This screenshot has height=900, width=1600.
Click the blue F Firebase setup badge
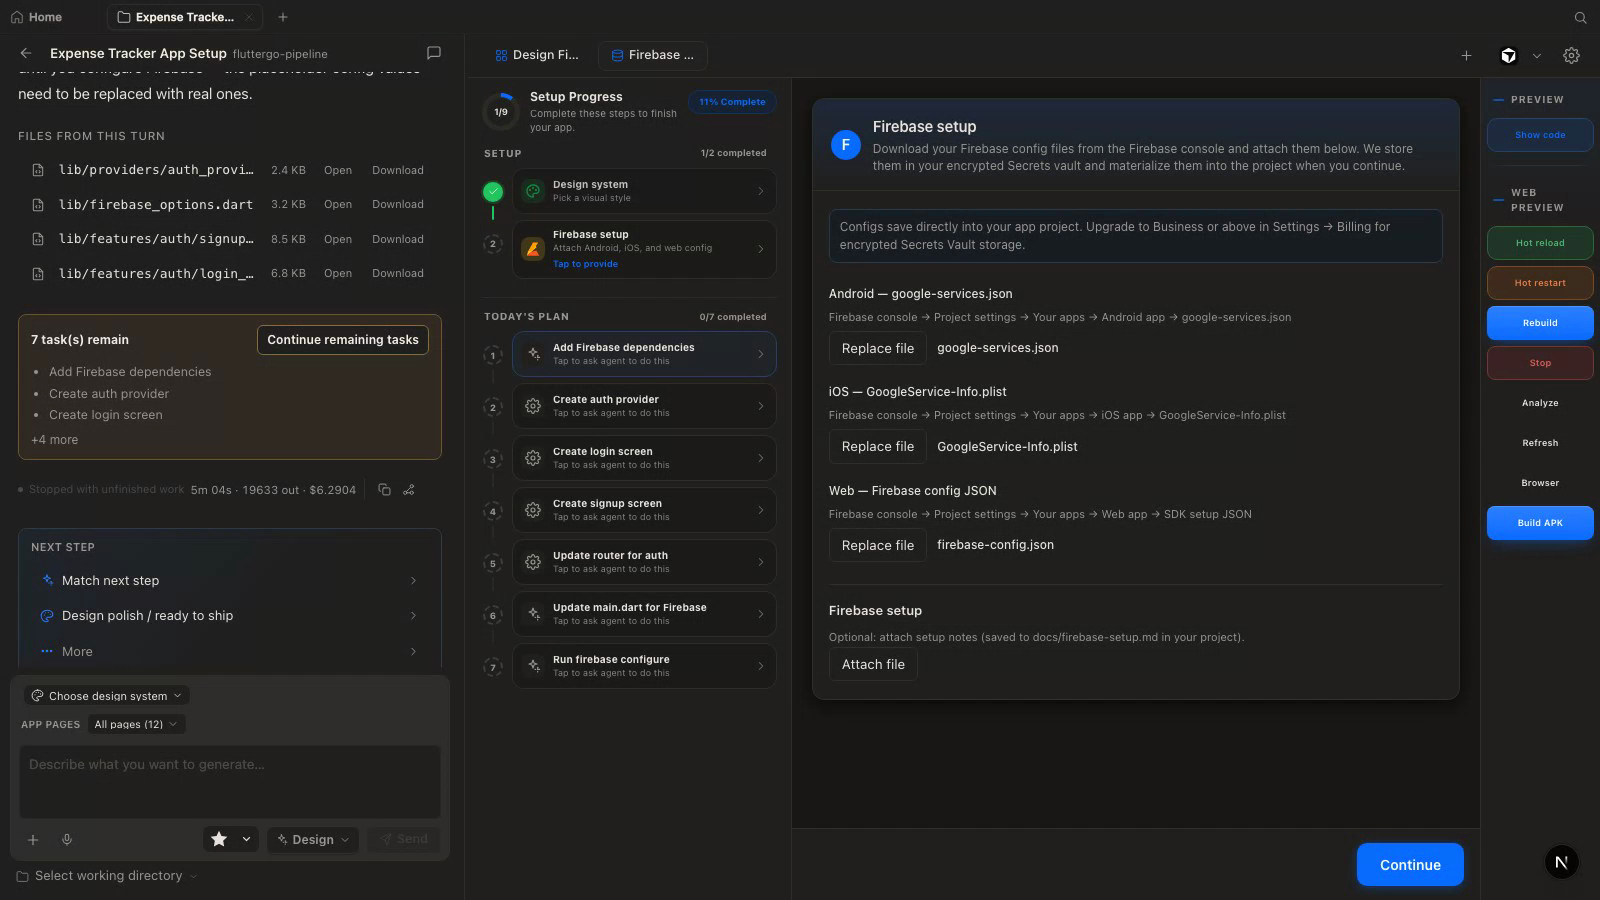coord(846,145)
